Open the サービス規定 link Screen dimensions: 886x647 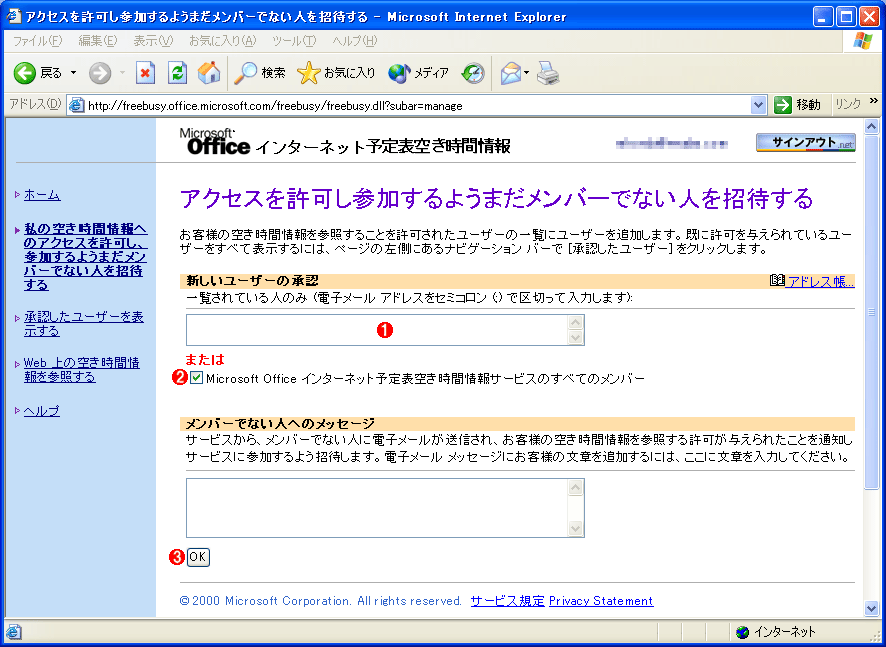pyautogui.click(x=507, y=601)
